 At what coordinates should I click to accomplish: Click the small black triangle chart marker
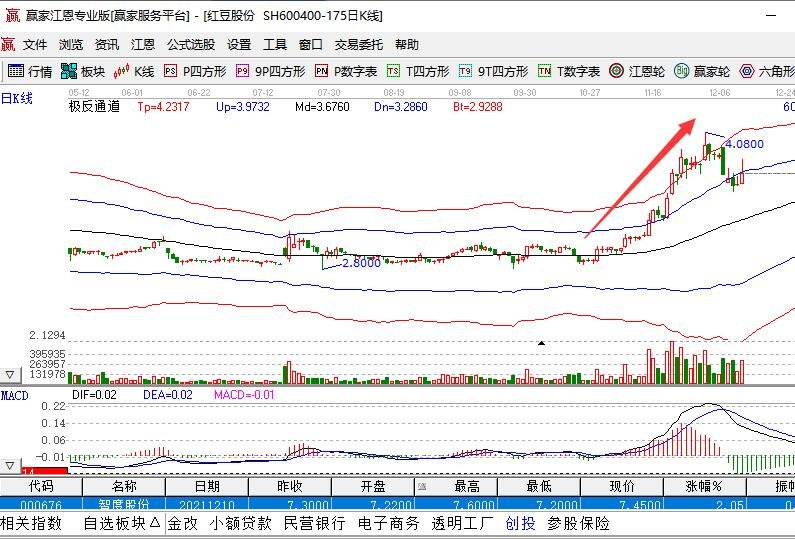[541, 343]
